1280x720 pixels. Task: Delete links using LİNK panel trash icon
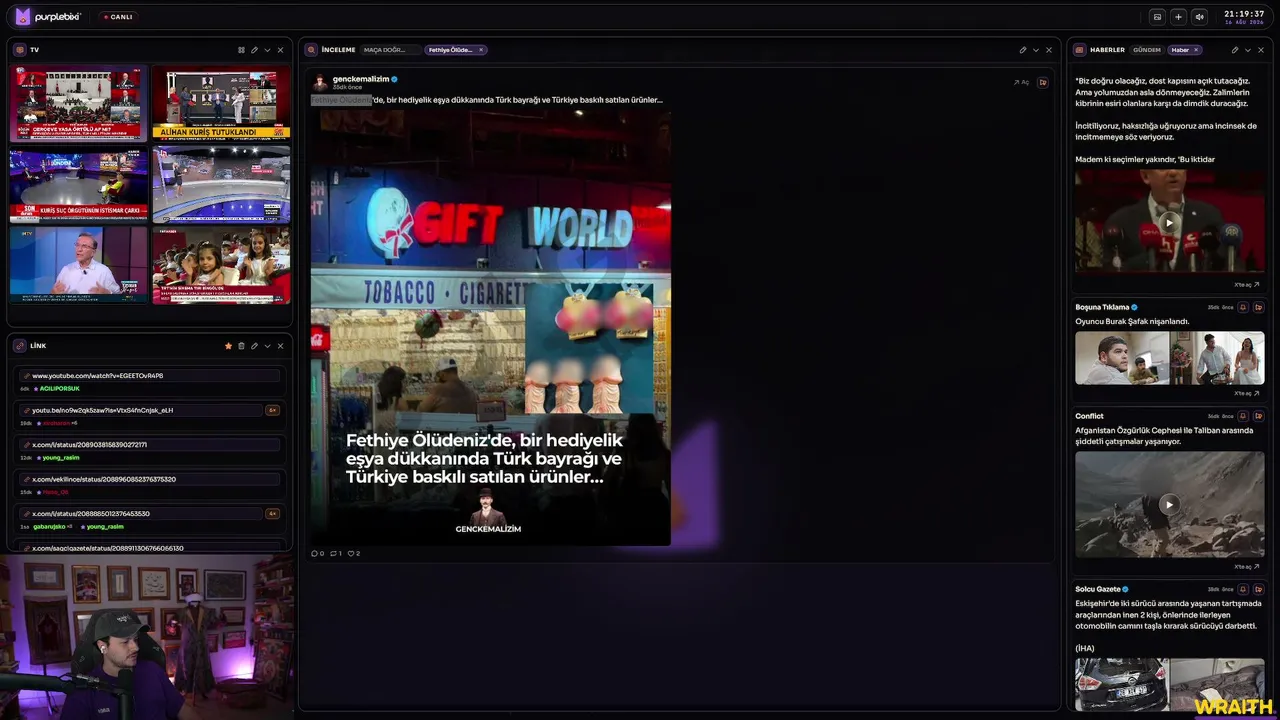point(241,346)
